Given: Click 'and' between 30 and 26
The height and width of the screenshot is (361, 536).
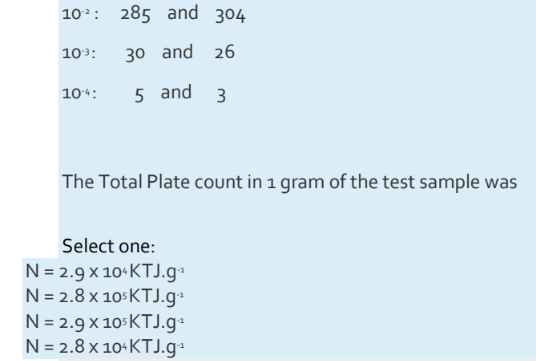Looking at the screenshot, I should (177, 52).
